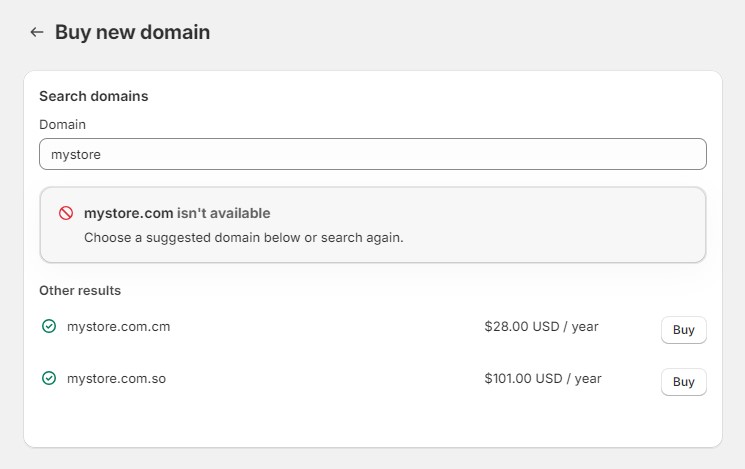Click the "isn't available" message text
Viewport: 745px width, 469px height.
224,213
